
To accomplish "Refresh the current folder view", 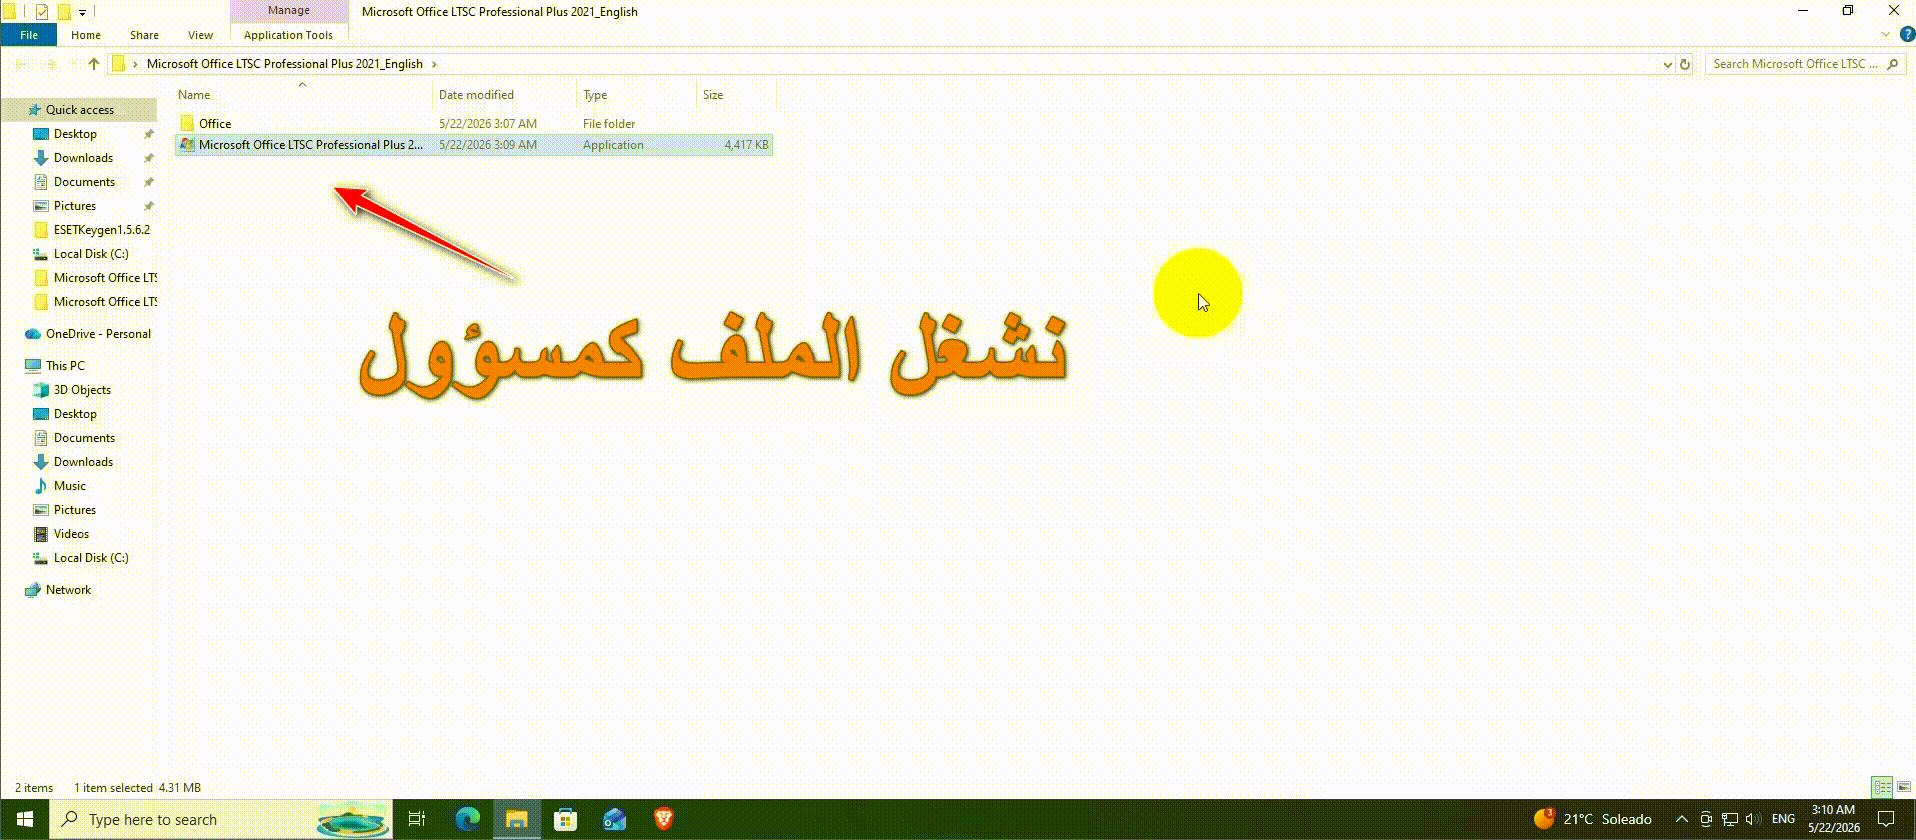I will (x=1685, y=64).
